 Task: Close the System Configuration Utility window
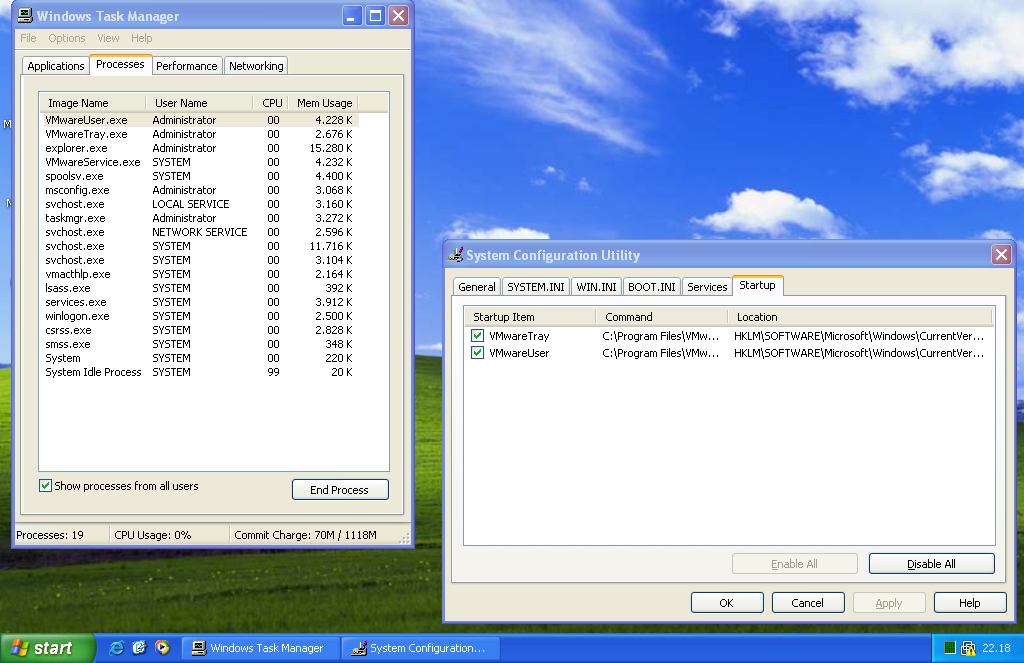point(1001,254)
